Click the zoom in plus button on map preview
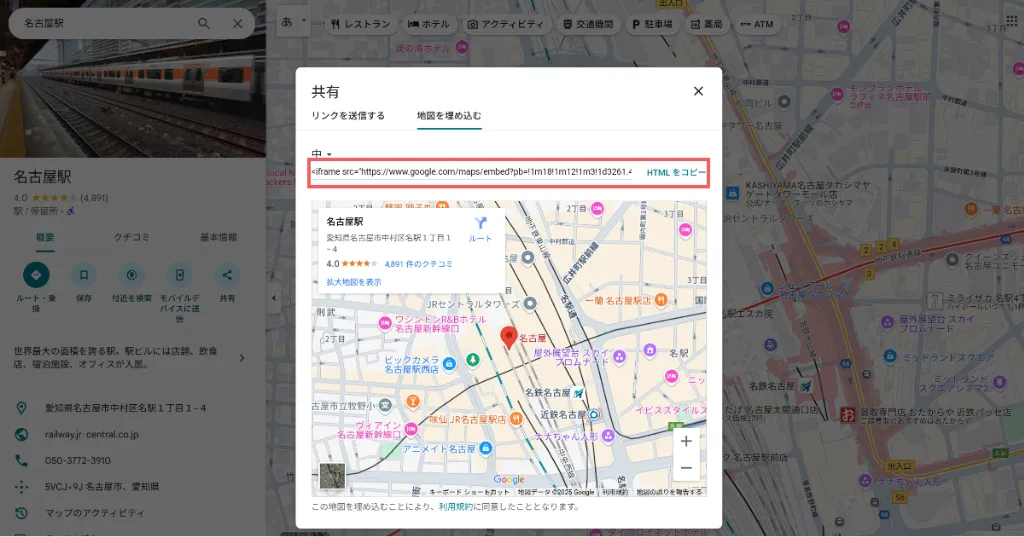Screen dimensions: 1024x537 685,441
